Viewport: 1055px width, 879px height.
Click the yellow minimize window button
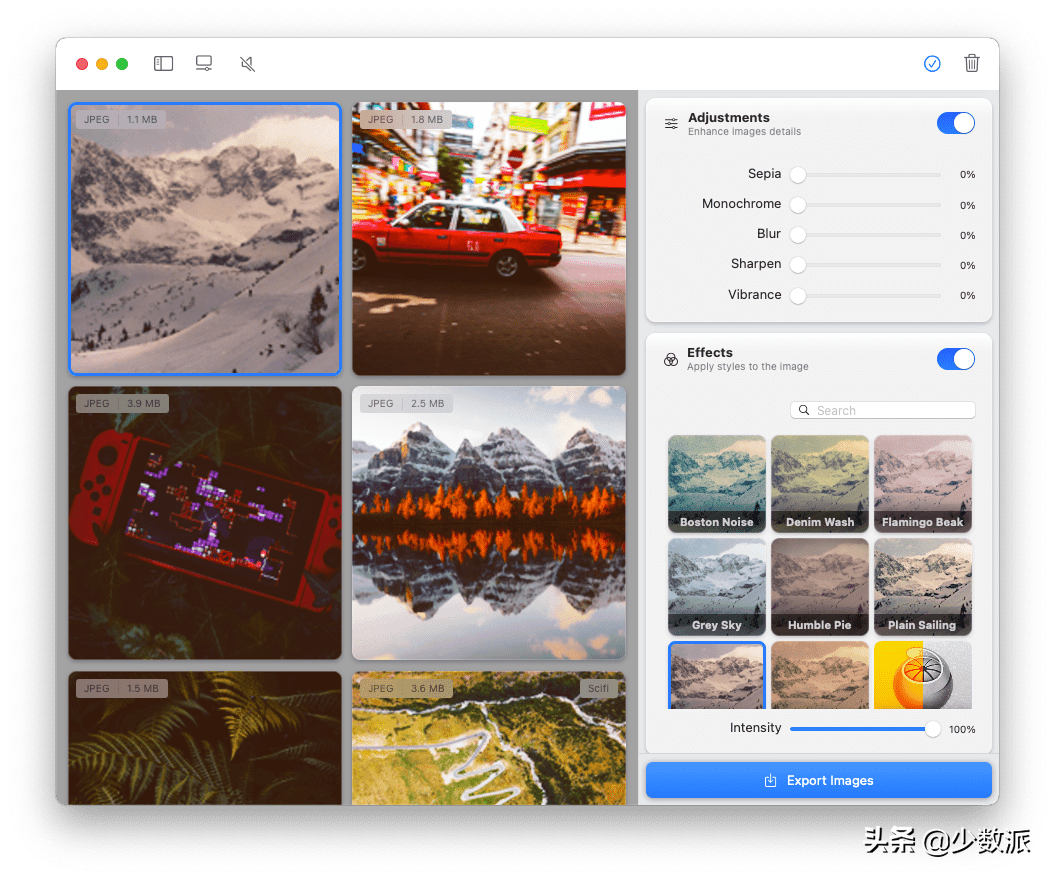tap(102, 64)
